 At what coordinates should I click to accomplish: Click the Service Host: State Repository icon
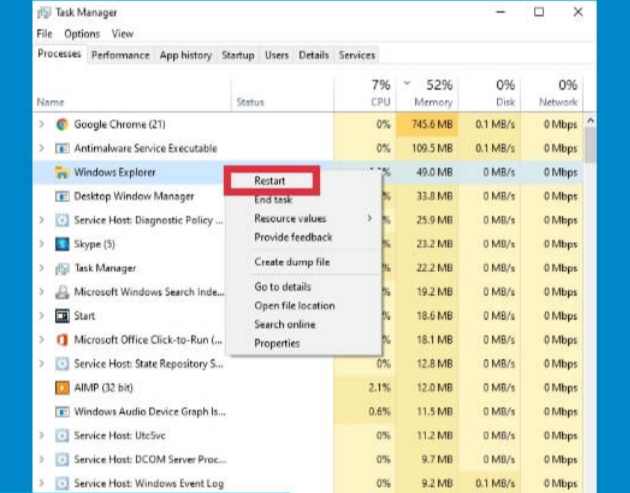pyautogui.click(x=62, y=364)
